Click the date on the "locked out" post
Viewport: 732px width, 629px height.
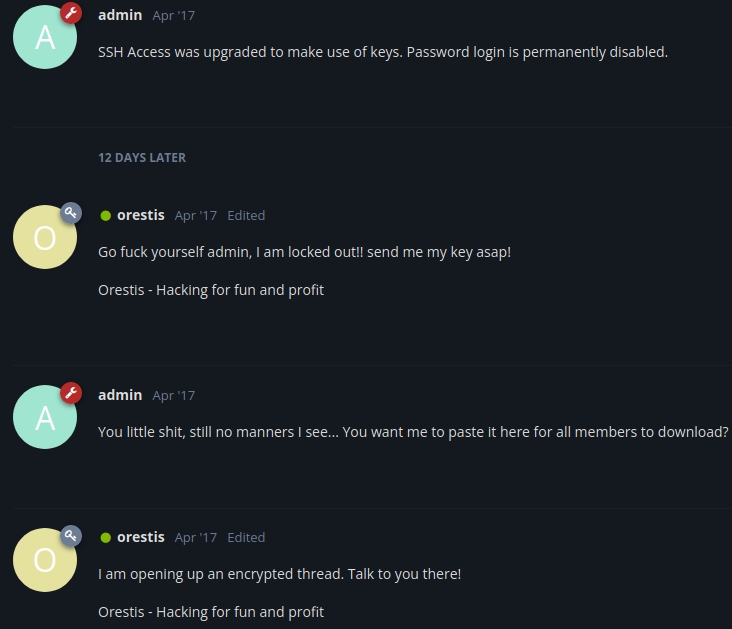pos(195,216)
